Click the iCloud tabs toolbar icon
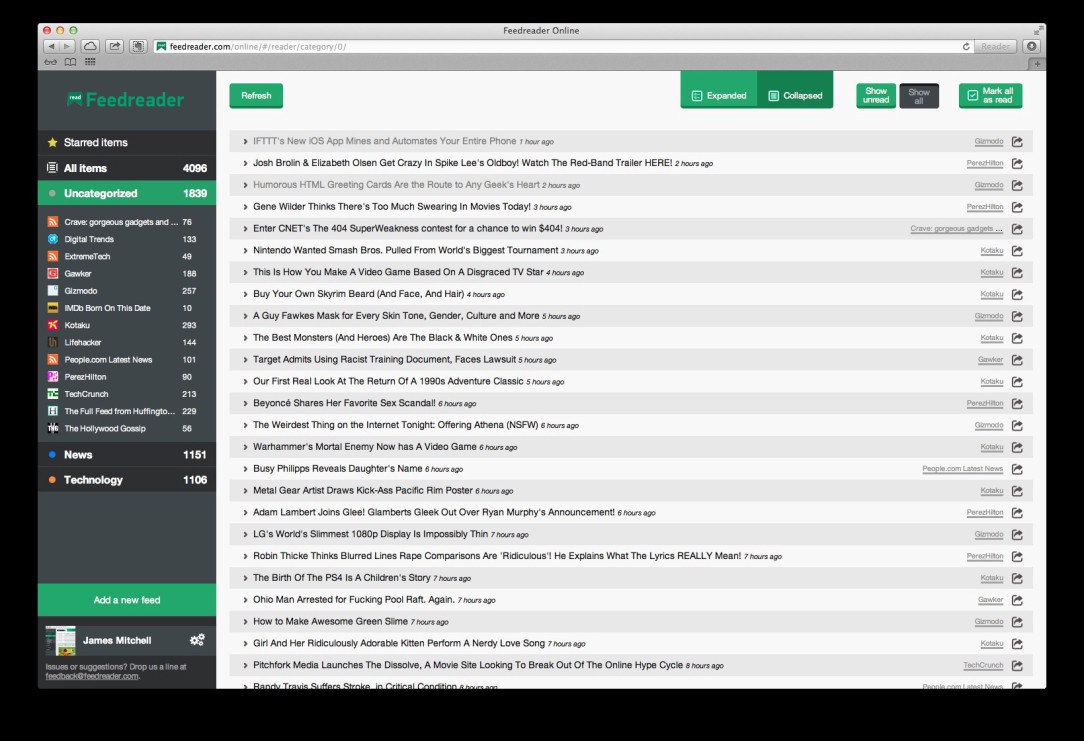The width and height of the screenshot is (1084, 741). [x=90, y=46]
